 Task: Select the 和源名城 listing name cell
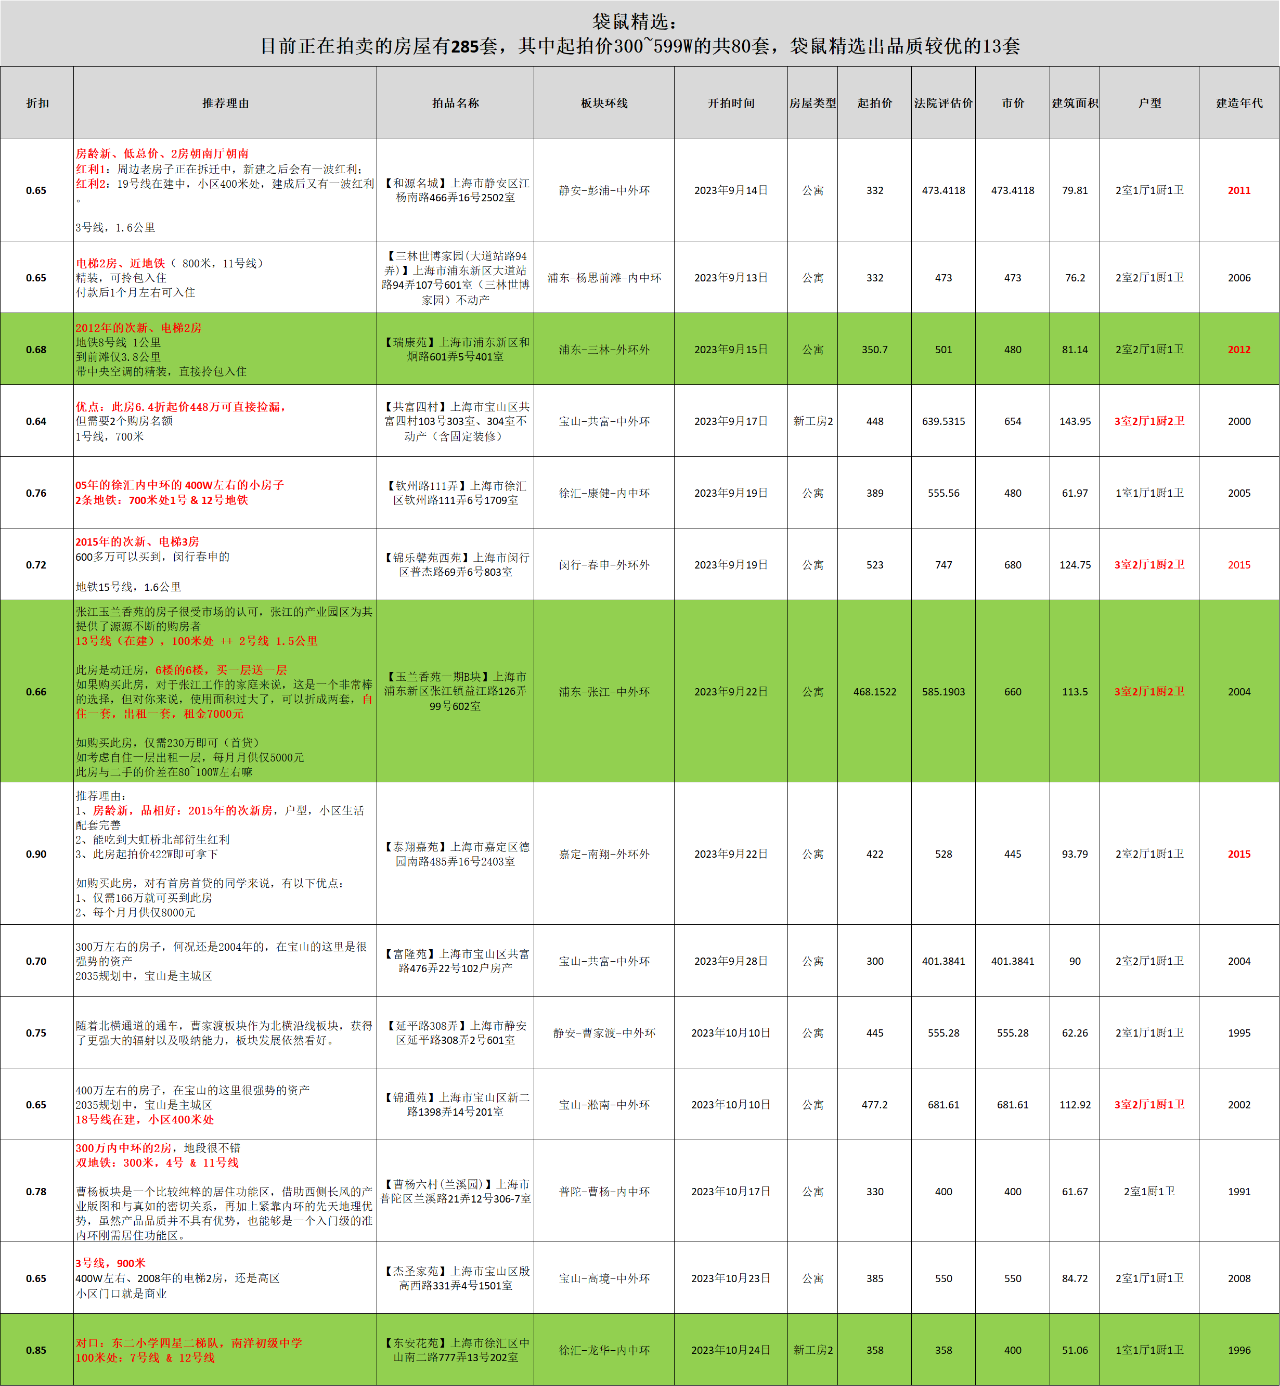point(455,190)
